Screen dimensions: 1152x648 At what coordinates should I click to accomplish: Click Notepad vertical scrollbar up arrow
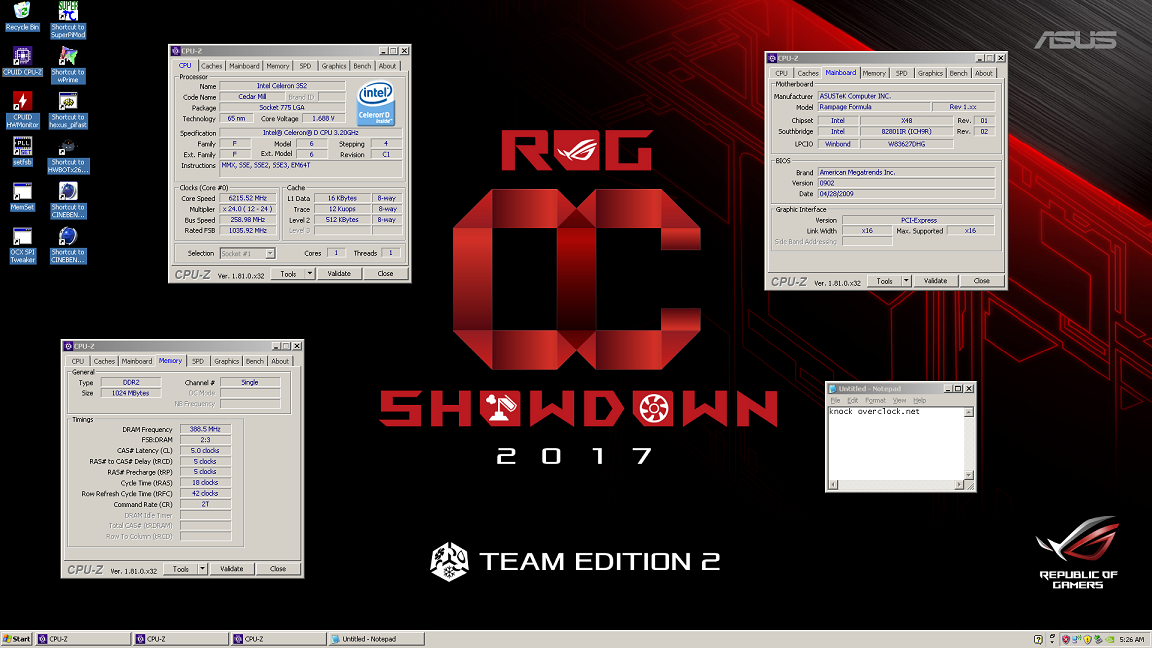[x=969, y=413]
